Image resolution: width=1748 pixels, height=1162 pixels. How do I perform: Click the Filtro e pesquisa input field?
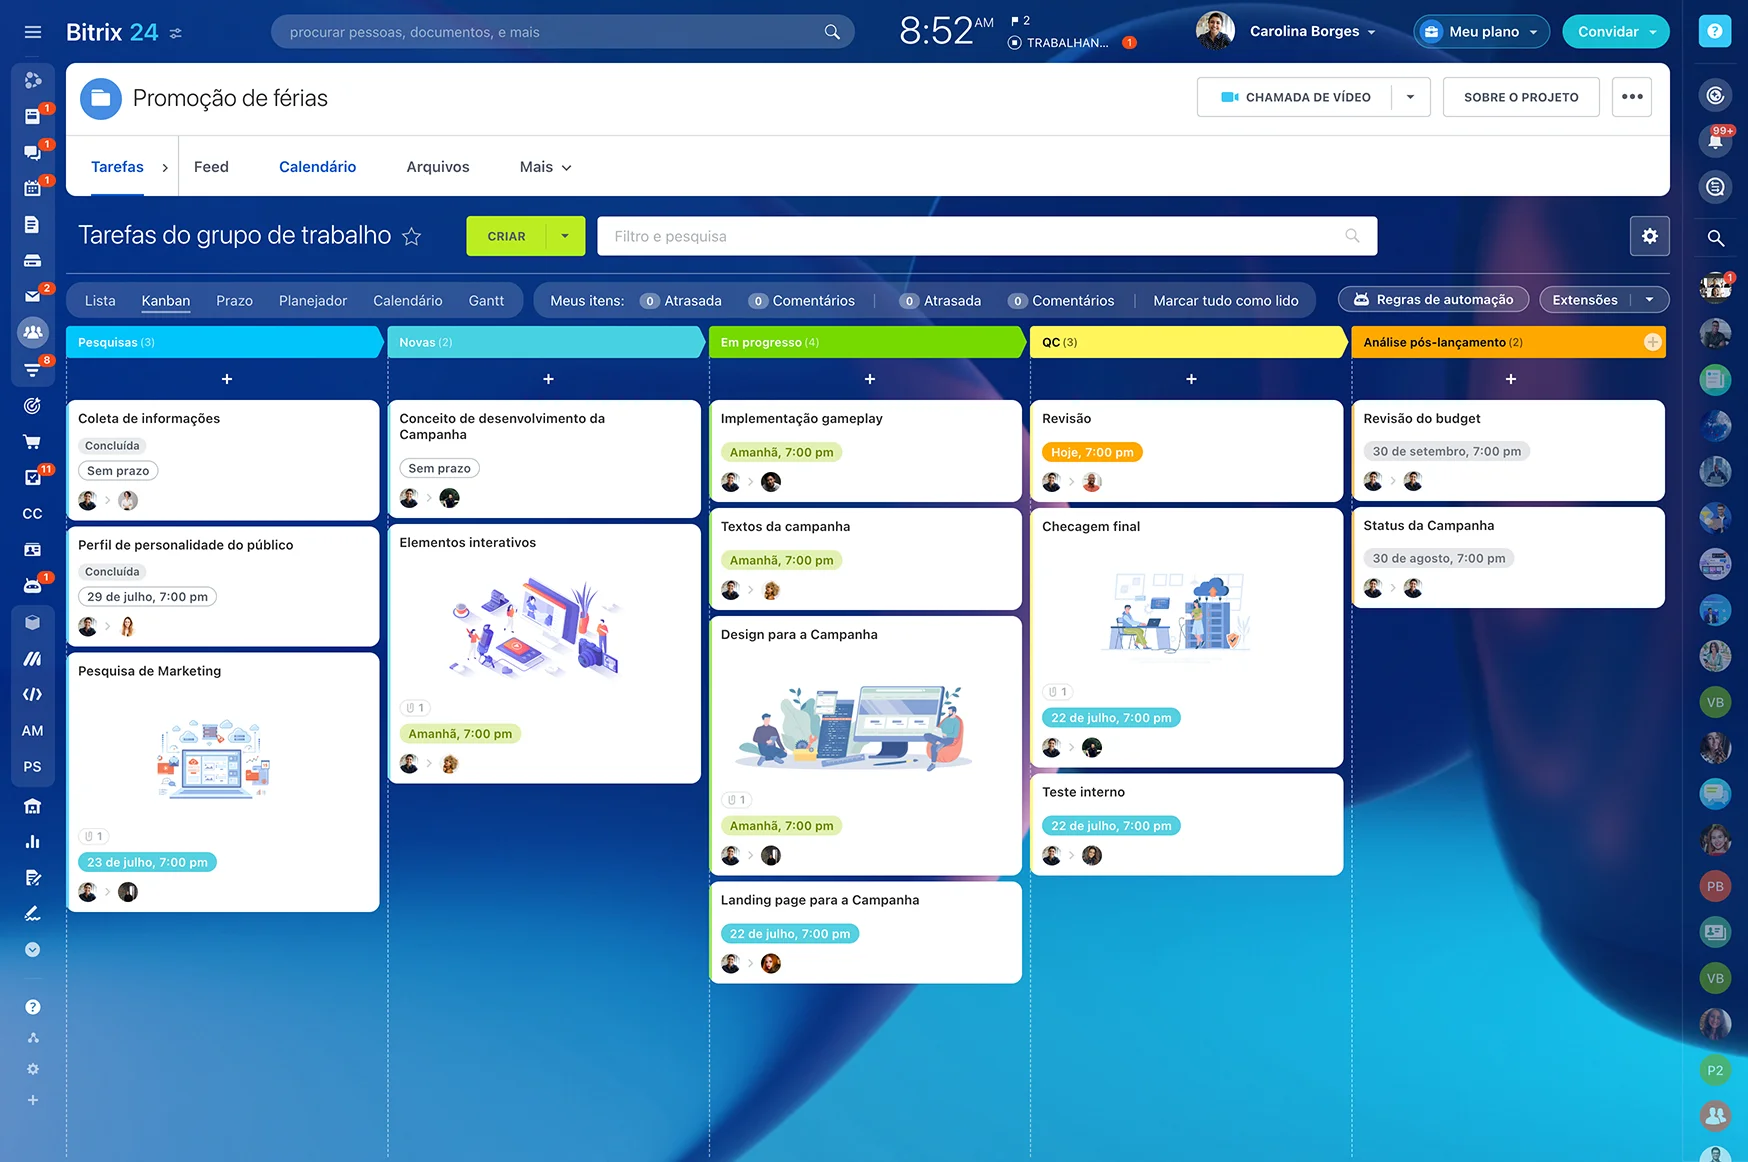pyautogui.click(x=970, y=236)
